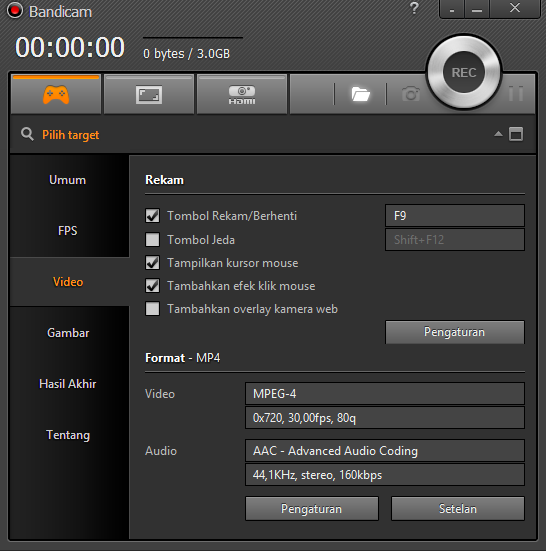Click the Shift+F12 hotkey field
The image size is (546, 551).
pos(455,240)
